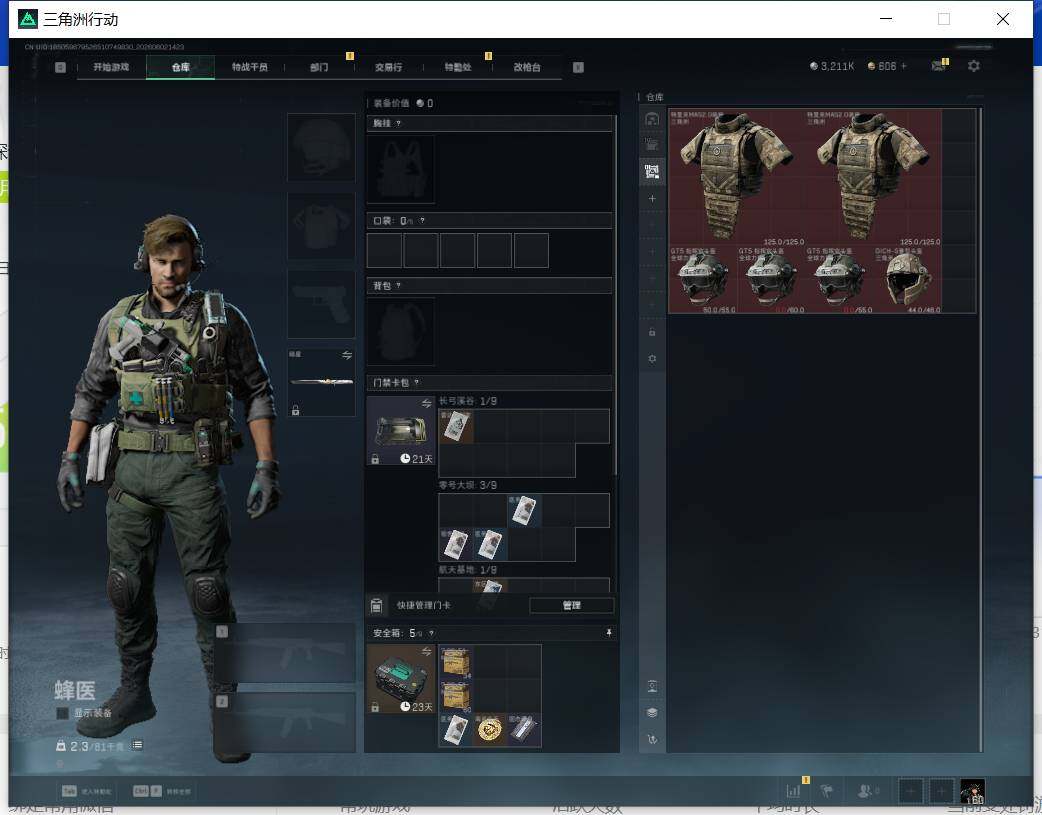Select the 仓库 tab
Viewport: 1042px width, 815px height.
click(181, 67)
